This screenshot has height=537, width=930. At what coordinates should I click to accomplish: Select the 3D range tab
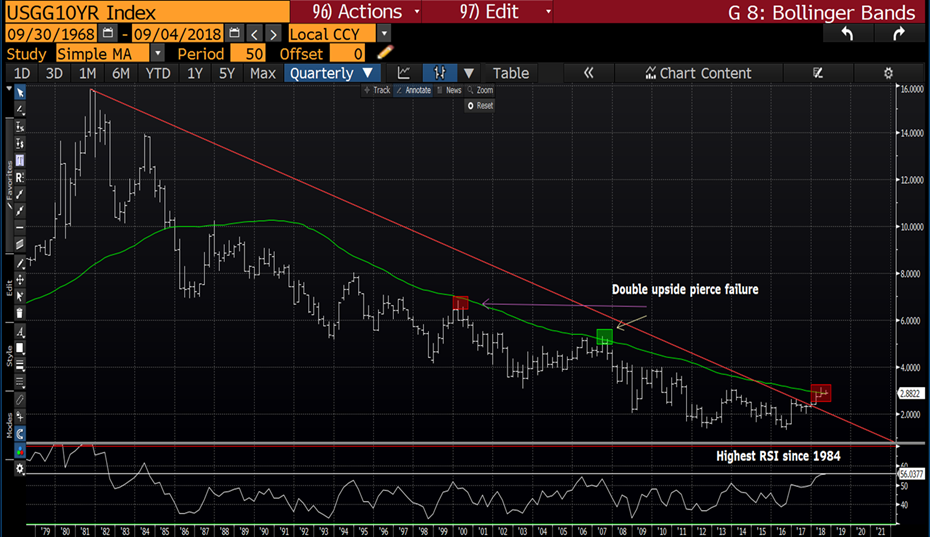click(x=54, y=73)
